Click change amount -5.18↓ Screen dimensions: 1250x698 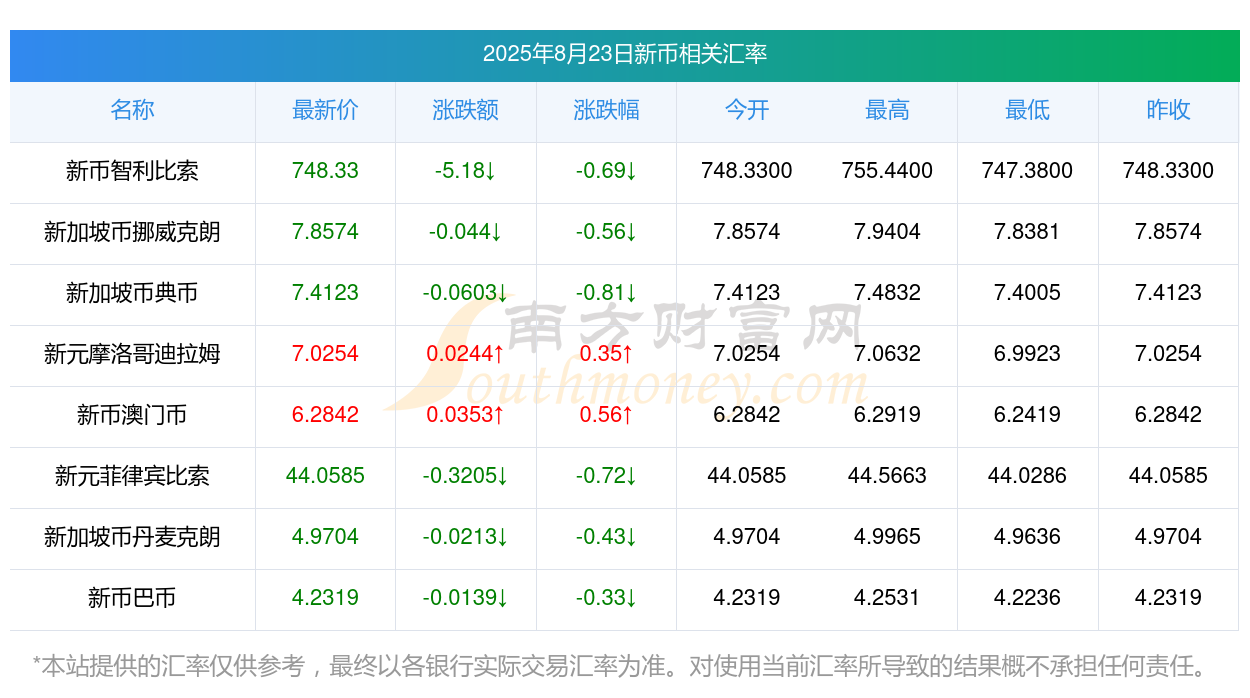click(x=466, y=171)
